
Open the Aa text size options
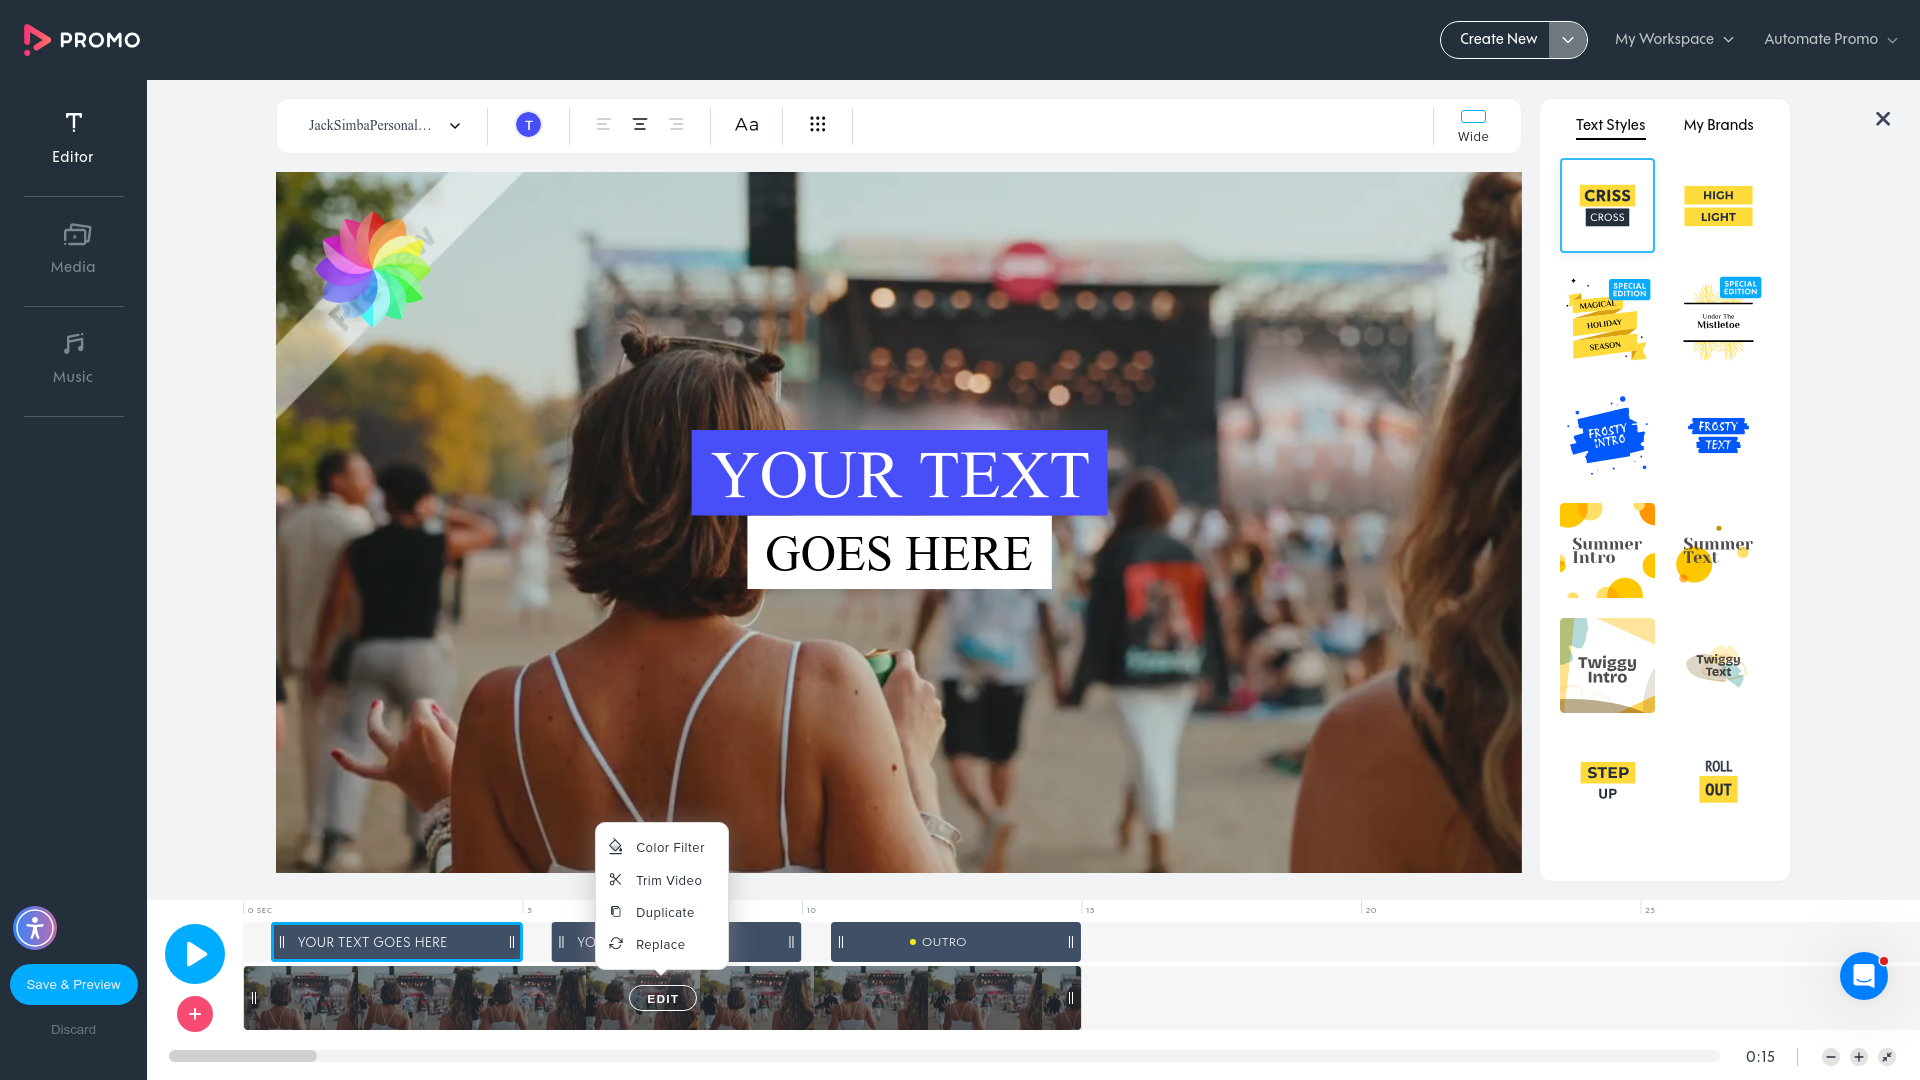click(x=747, y=125)
